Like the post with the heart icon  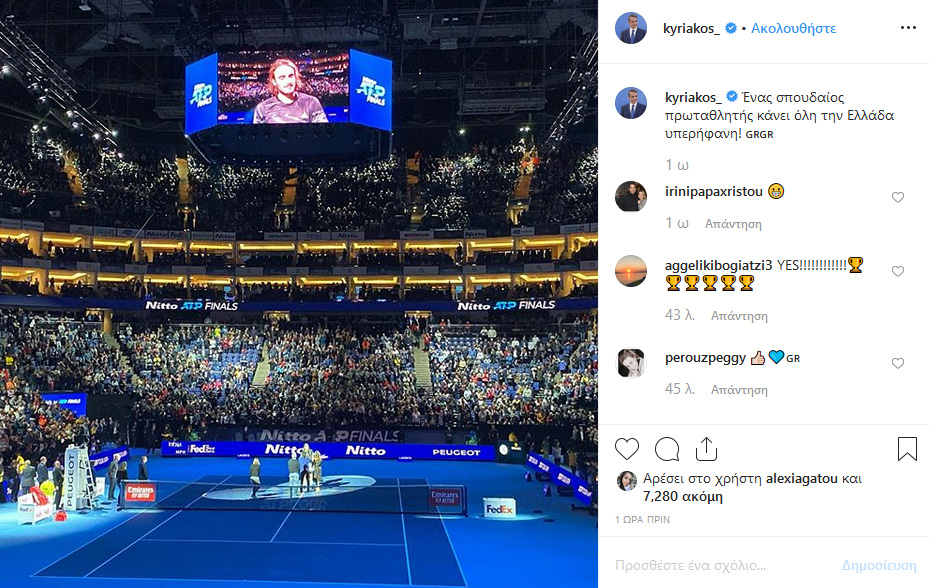[x=627, y=449]
